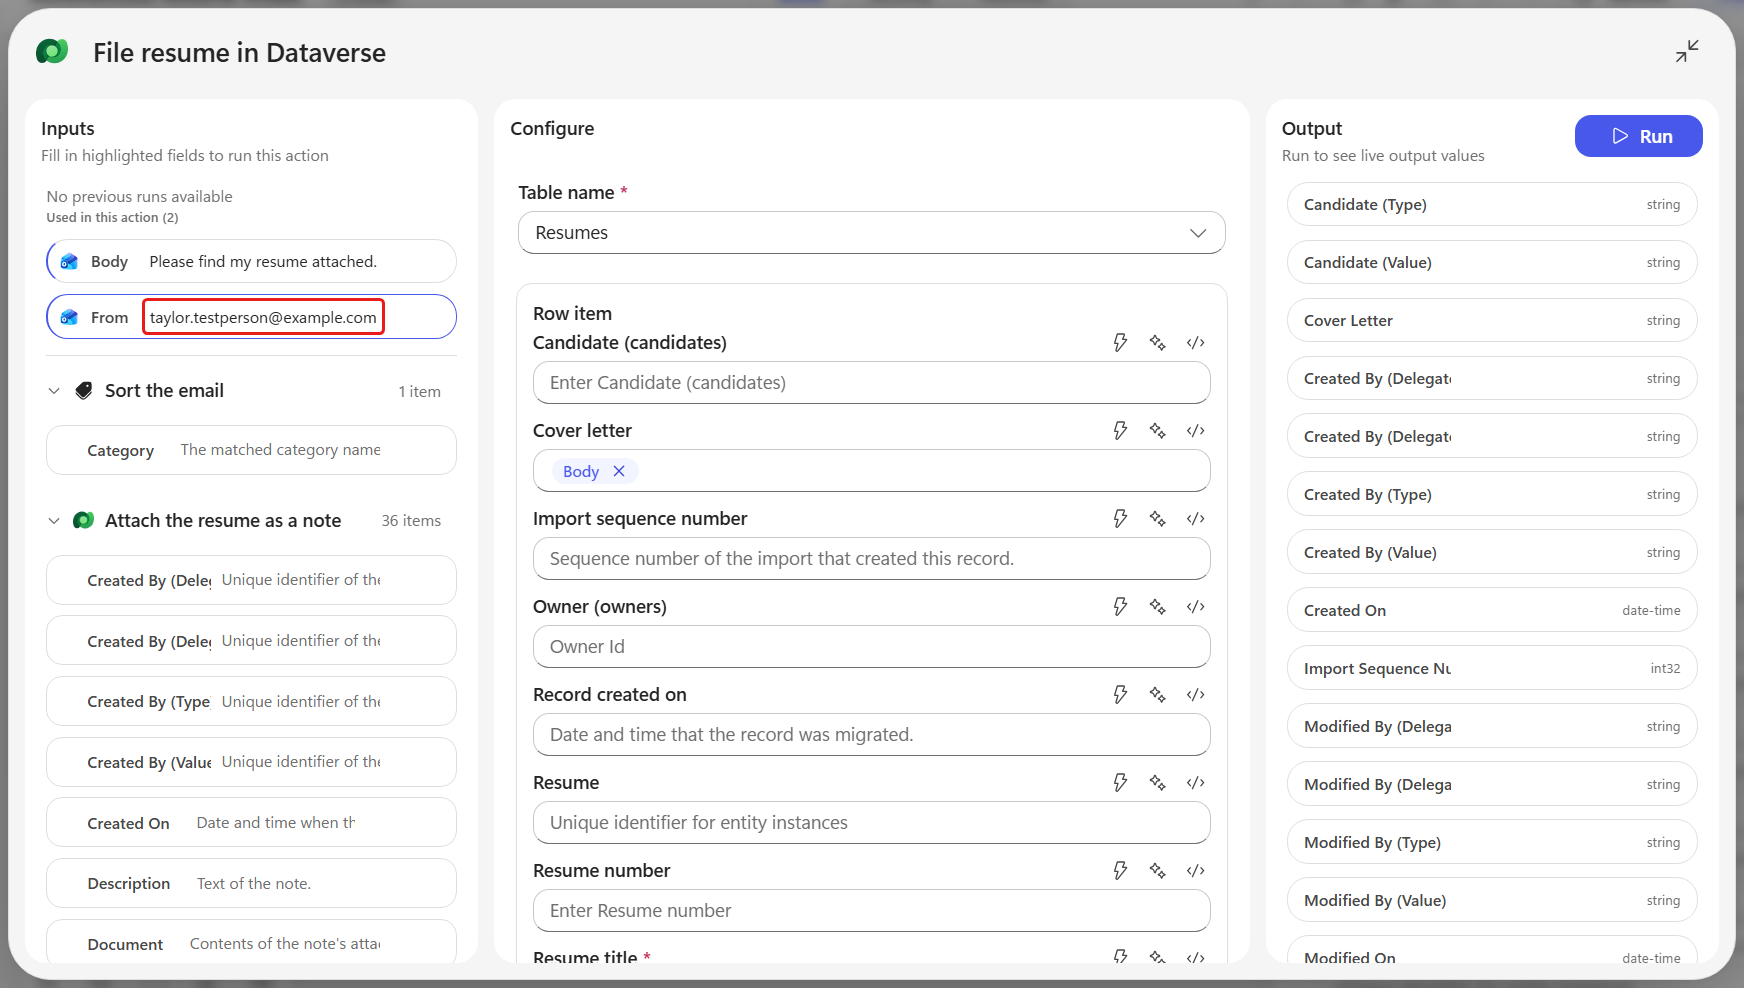Click the lightning bolt icon for Cover letter

pos(1120,431)
